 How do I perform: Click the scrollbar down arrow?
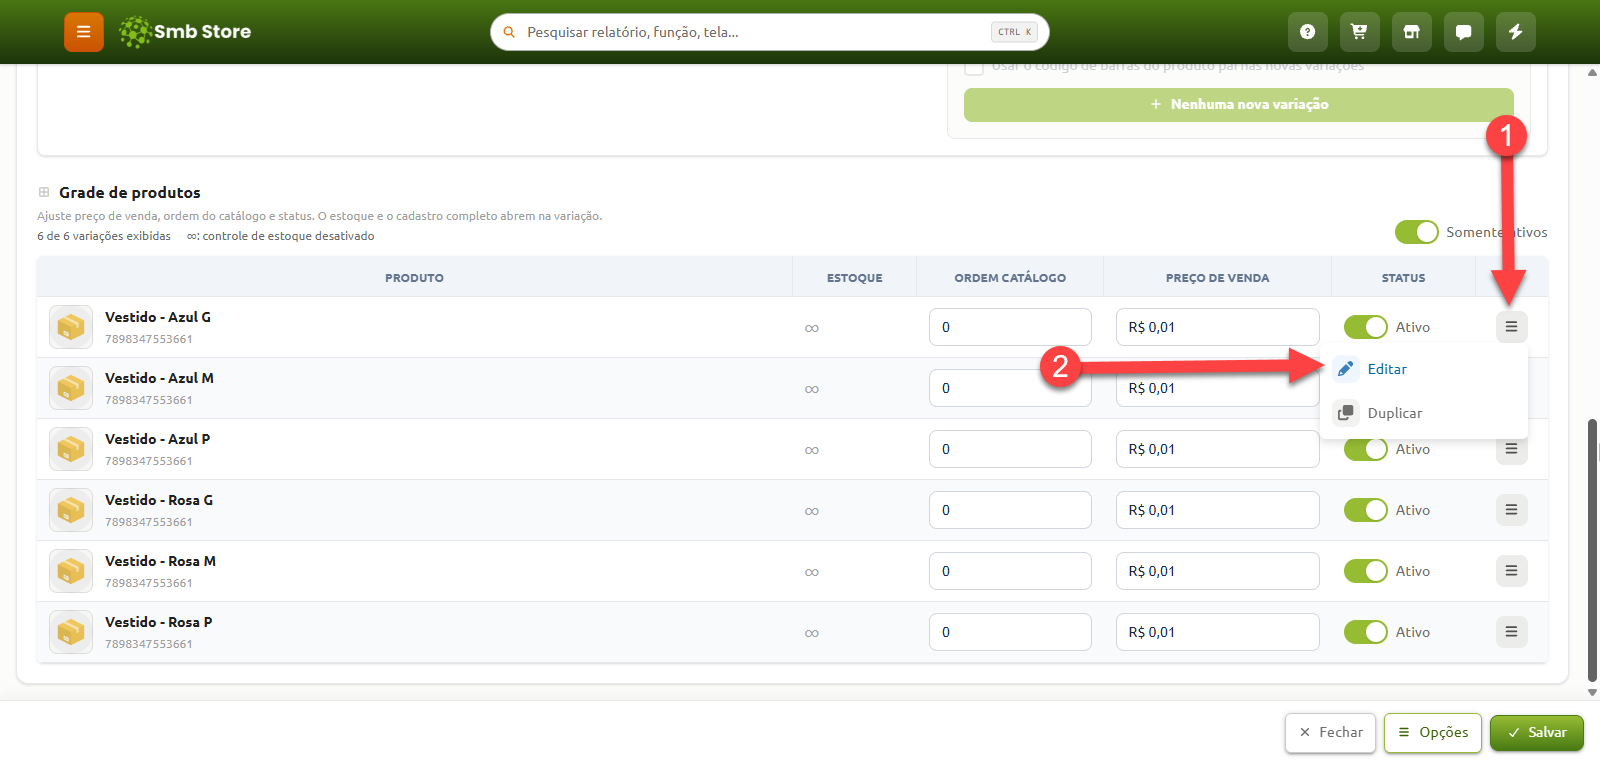(x=1592, y=692)
